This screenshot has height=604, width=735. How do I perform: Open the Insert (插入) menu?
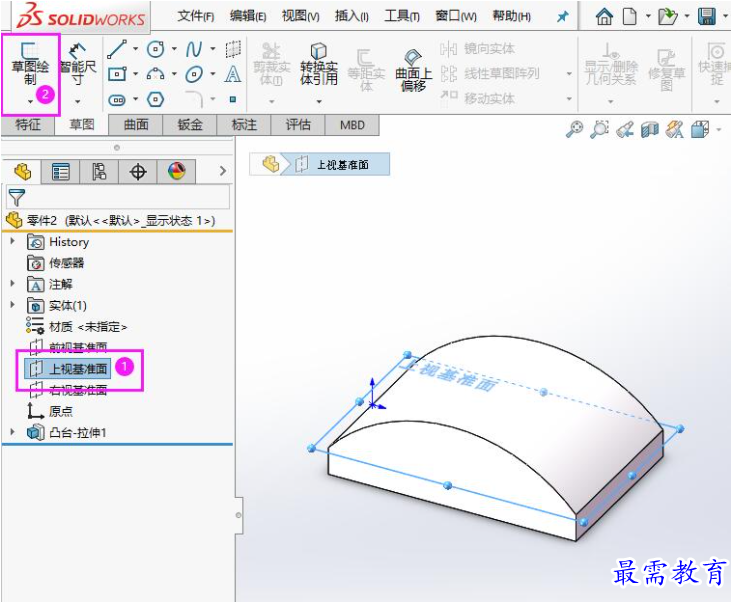coord(352,16)
